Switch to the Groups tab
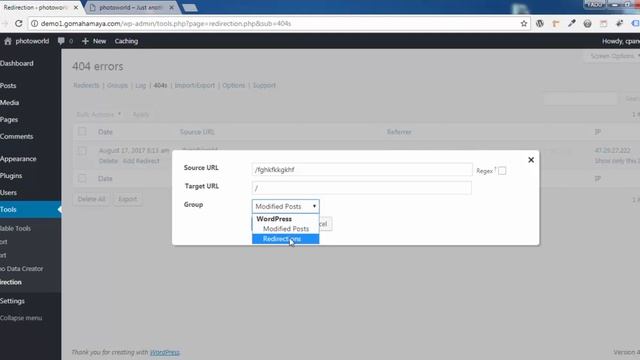Viewport: 640px width, 360px height. (x=117, y=85)
